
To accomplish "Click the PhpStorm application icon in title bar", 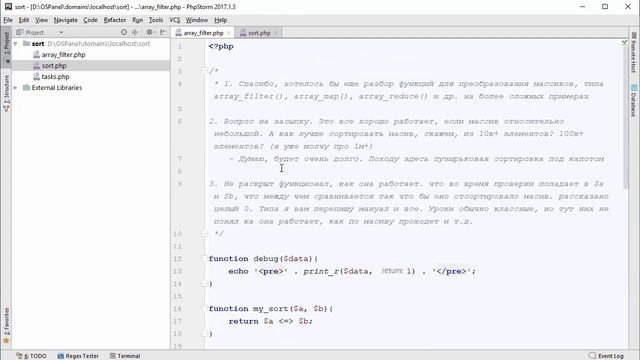I will [x=8, y=7].
